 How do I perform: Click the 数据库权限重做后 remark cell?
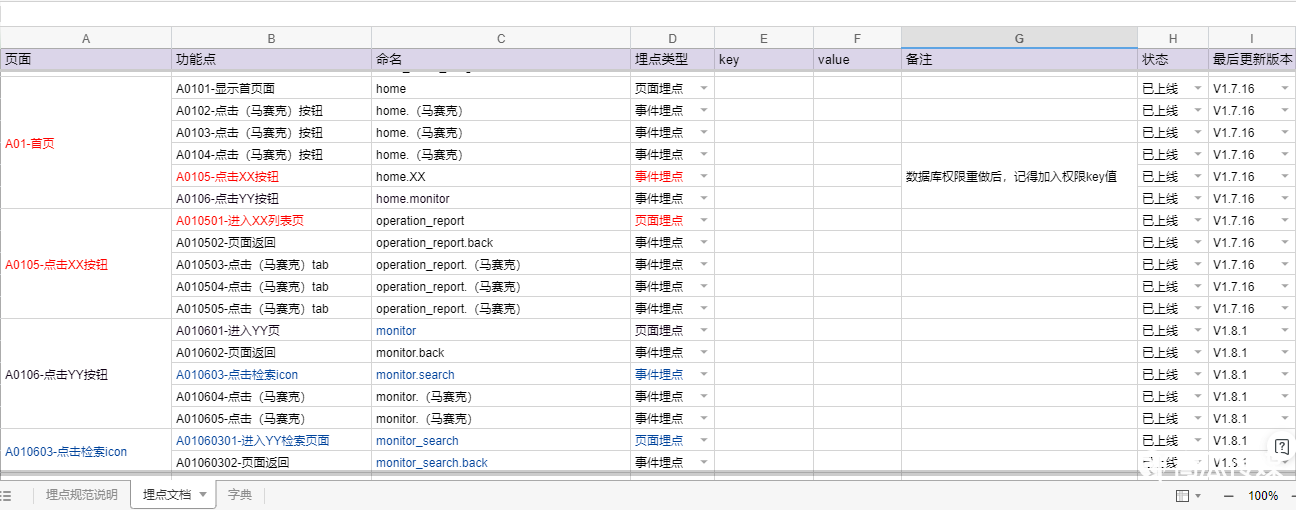point(1010,177)
